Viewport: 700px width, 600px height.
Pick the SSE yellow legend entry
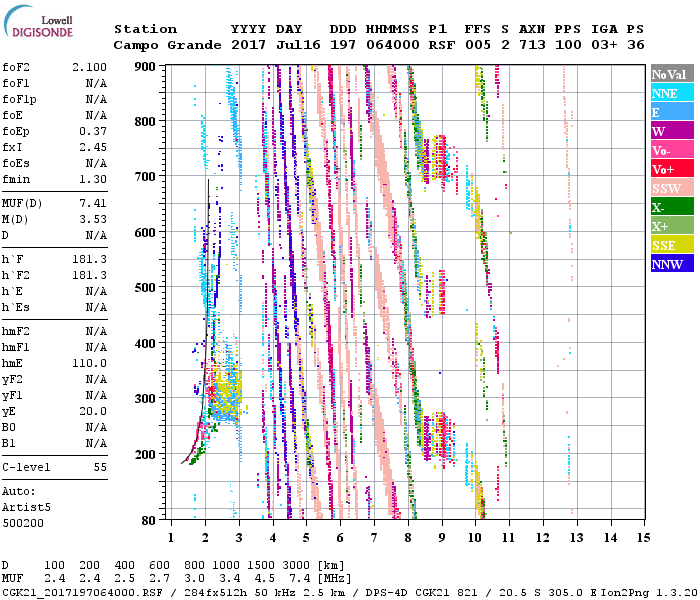[x=672, y=246]
